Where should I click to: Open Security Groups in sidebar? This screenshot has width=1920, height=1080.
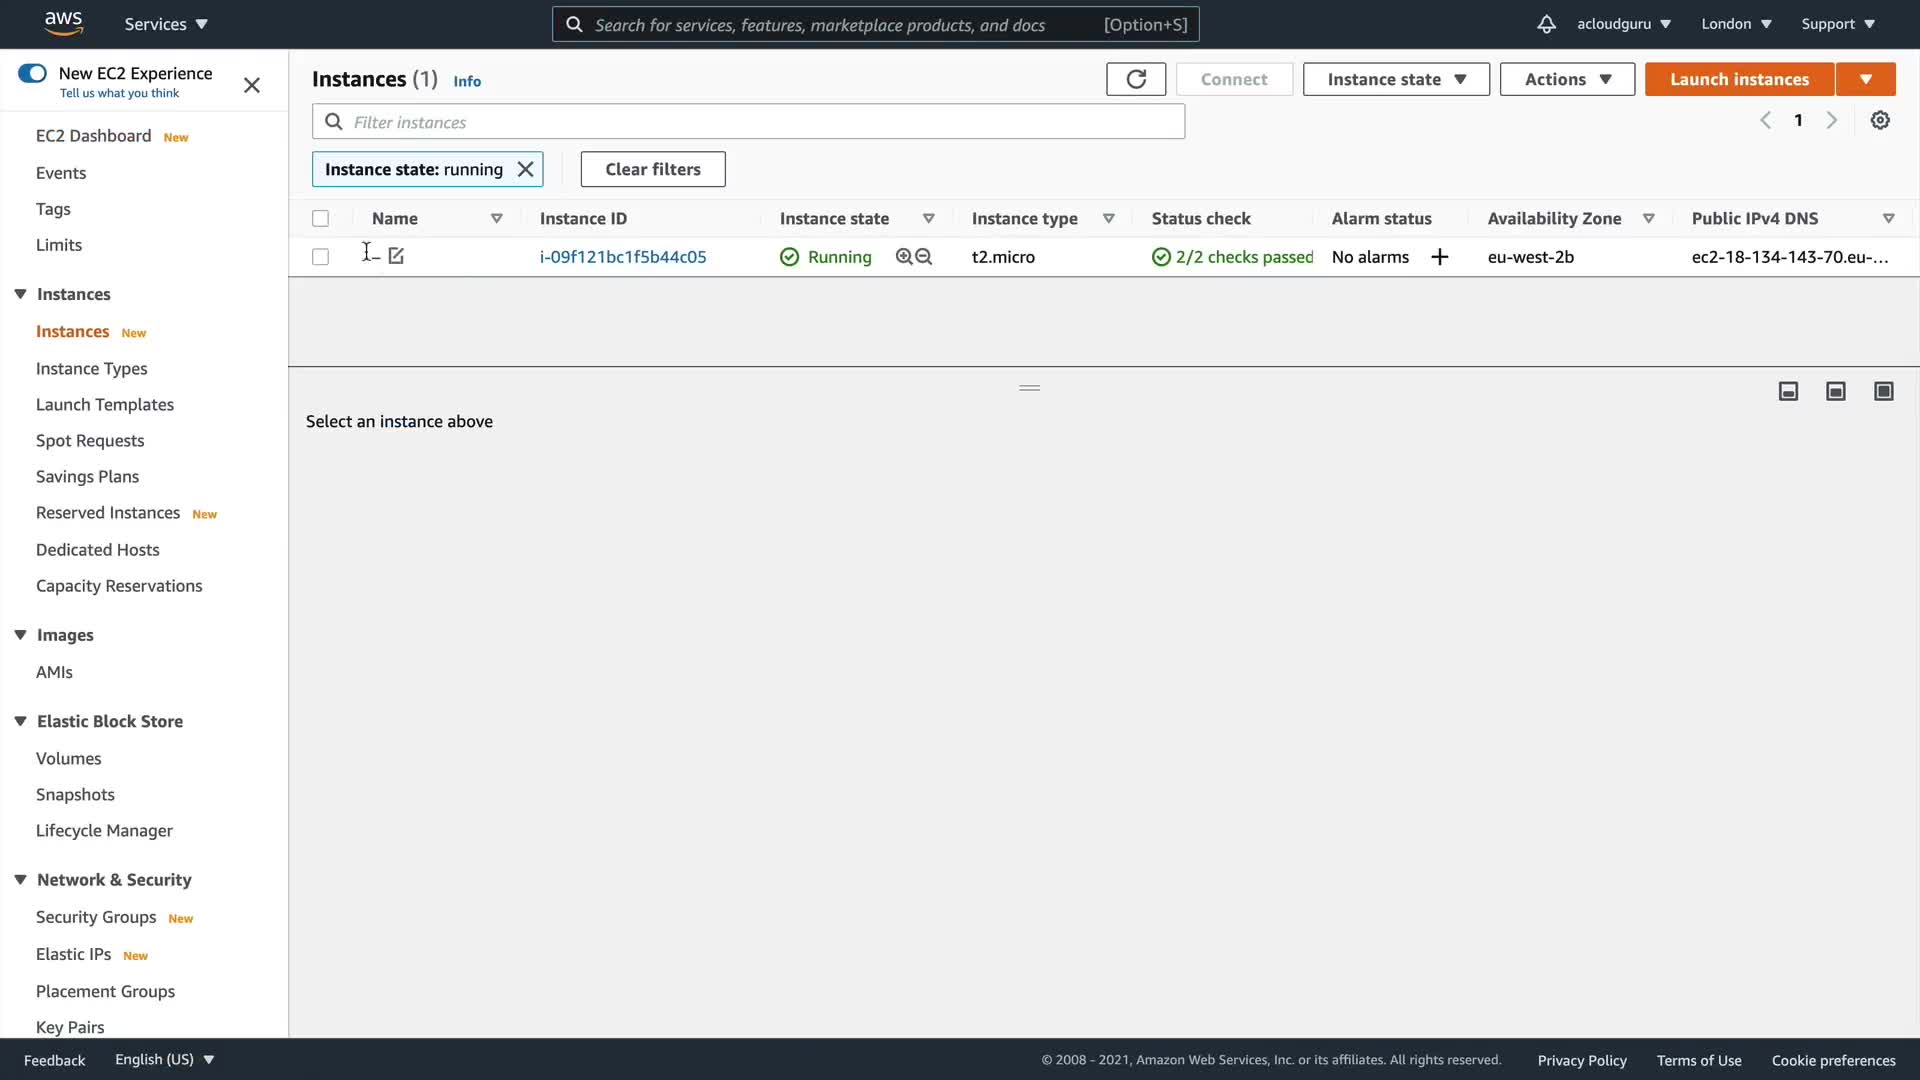tap(96, 917)
